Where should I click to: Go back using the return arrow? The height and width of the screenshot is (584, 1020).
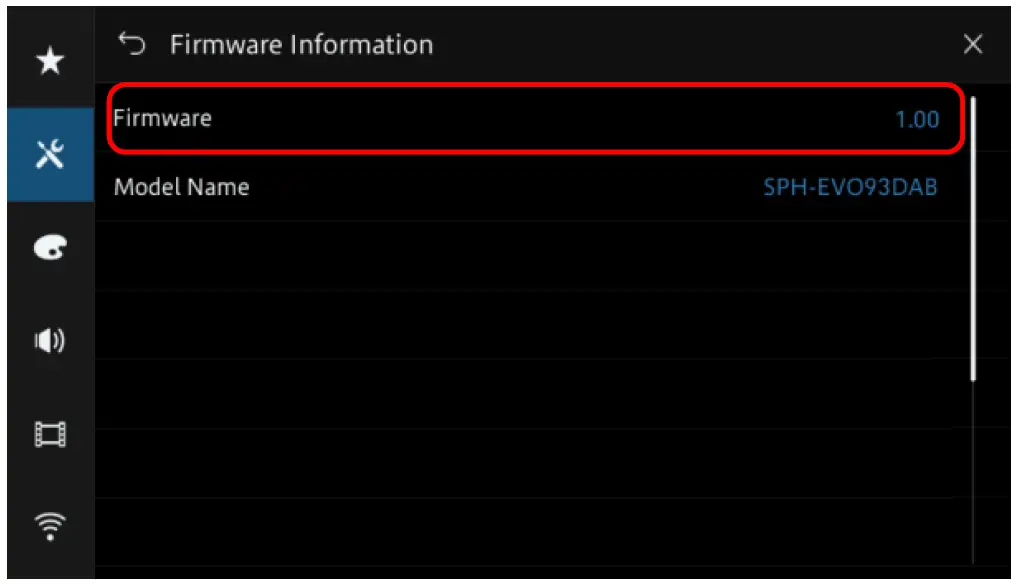tap(132, 44)
